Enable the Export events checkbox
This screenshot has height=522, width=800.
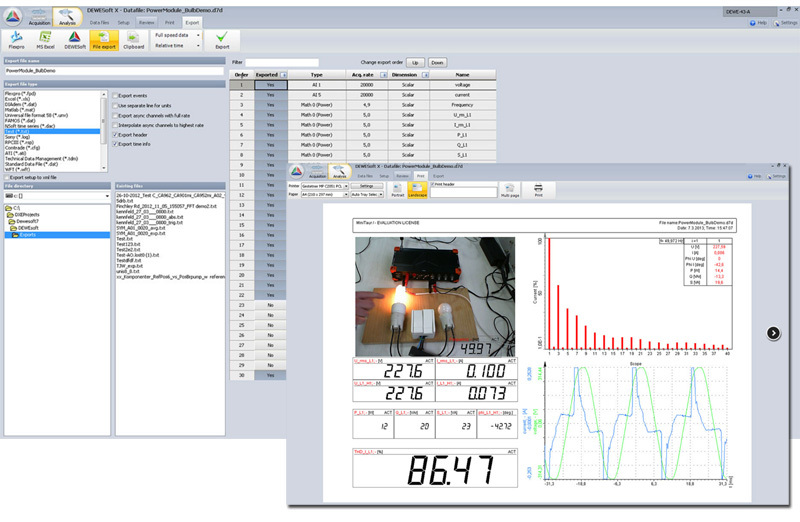[116, 96]
